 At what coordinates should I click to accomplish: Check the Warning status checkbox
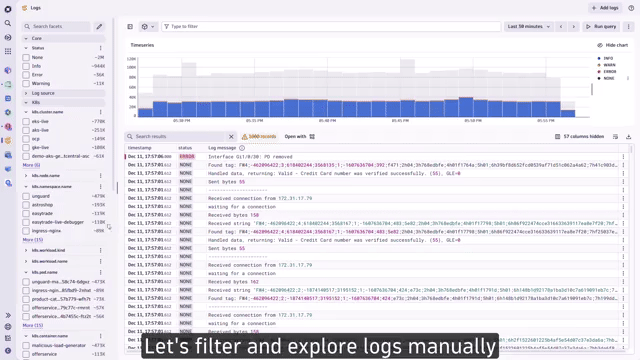pyautogui.click(x=26, y=84)
